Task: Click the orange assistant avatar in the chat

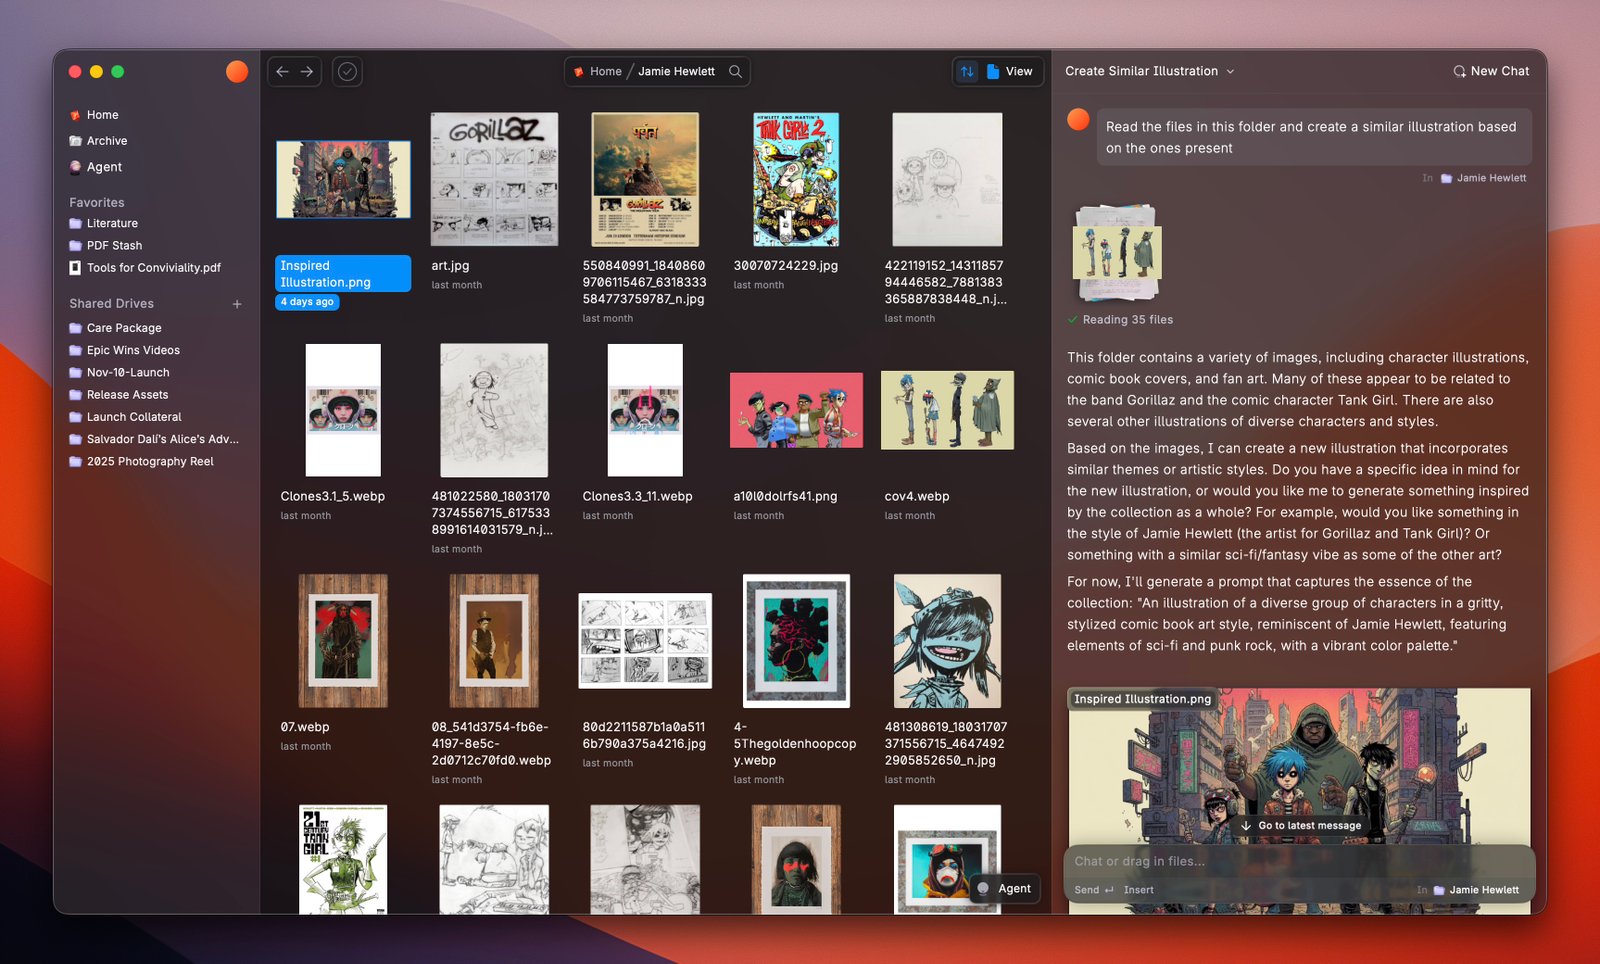Action: point(1079,119)
